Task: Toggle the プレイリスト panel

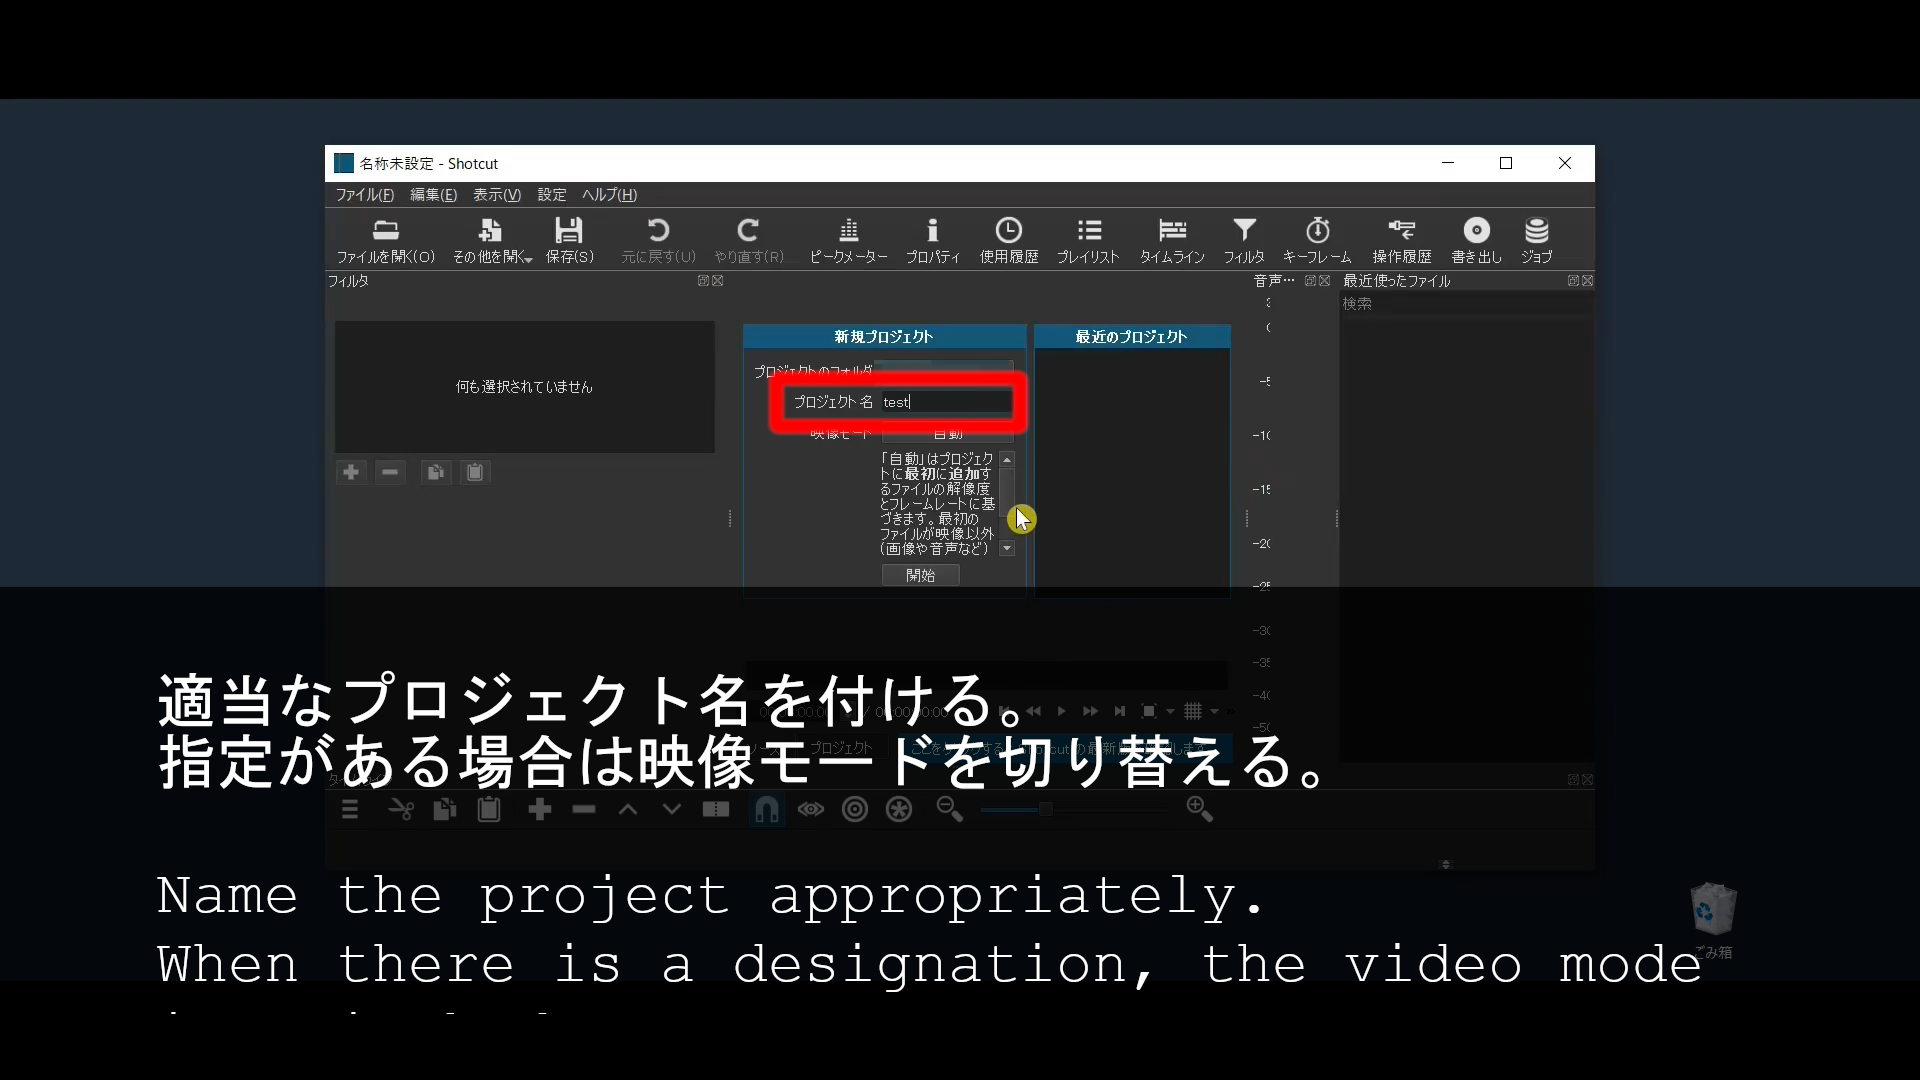Action: (1089, 241)
